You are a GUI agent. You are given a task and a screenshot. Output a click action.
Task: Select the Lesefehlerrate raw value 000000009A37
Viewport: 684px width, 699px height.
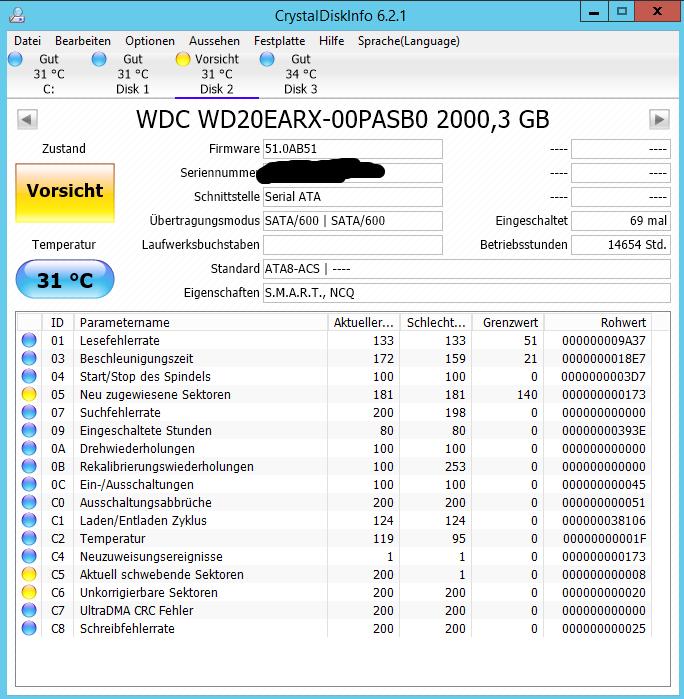coord(604,341)
